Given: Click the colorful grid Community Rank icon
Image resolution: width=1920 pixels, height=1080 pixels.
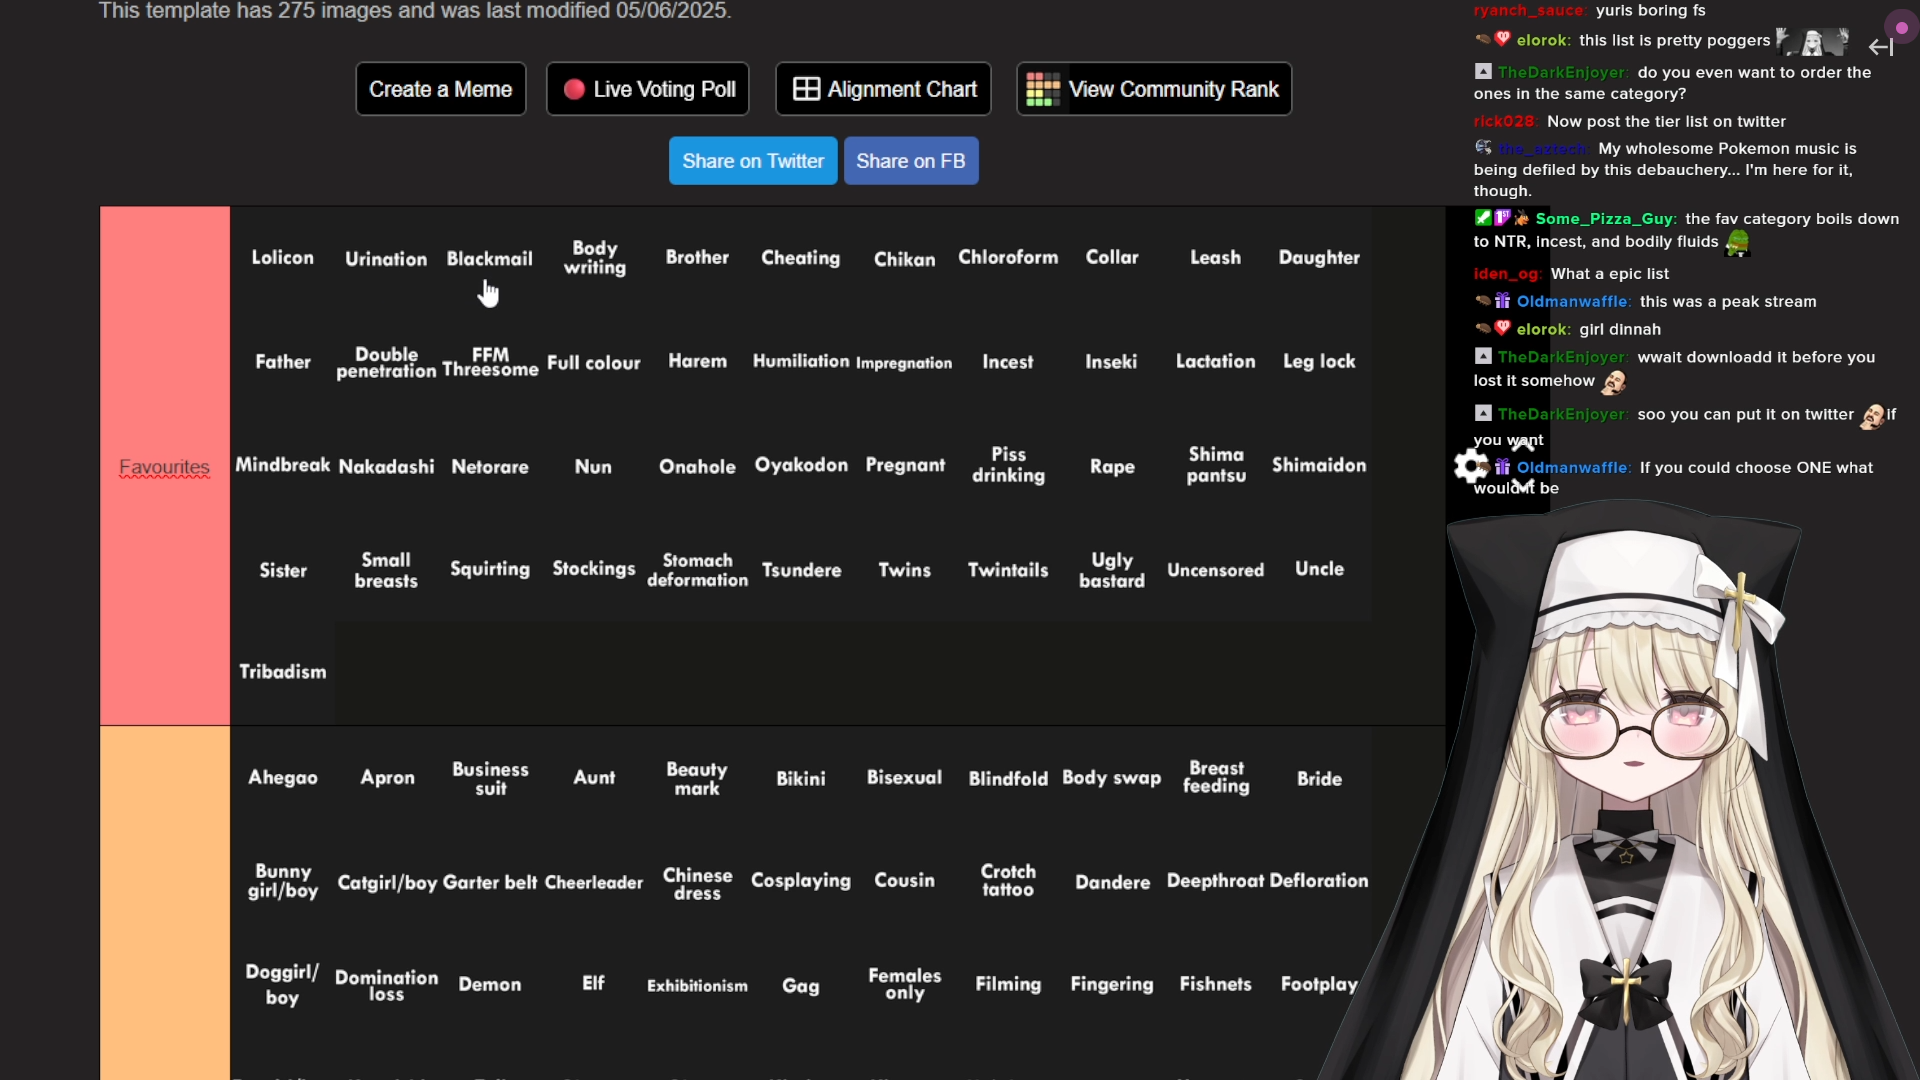Looking at the screenshot, I should [1042, 89].
